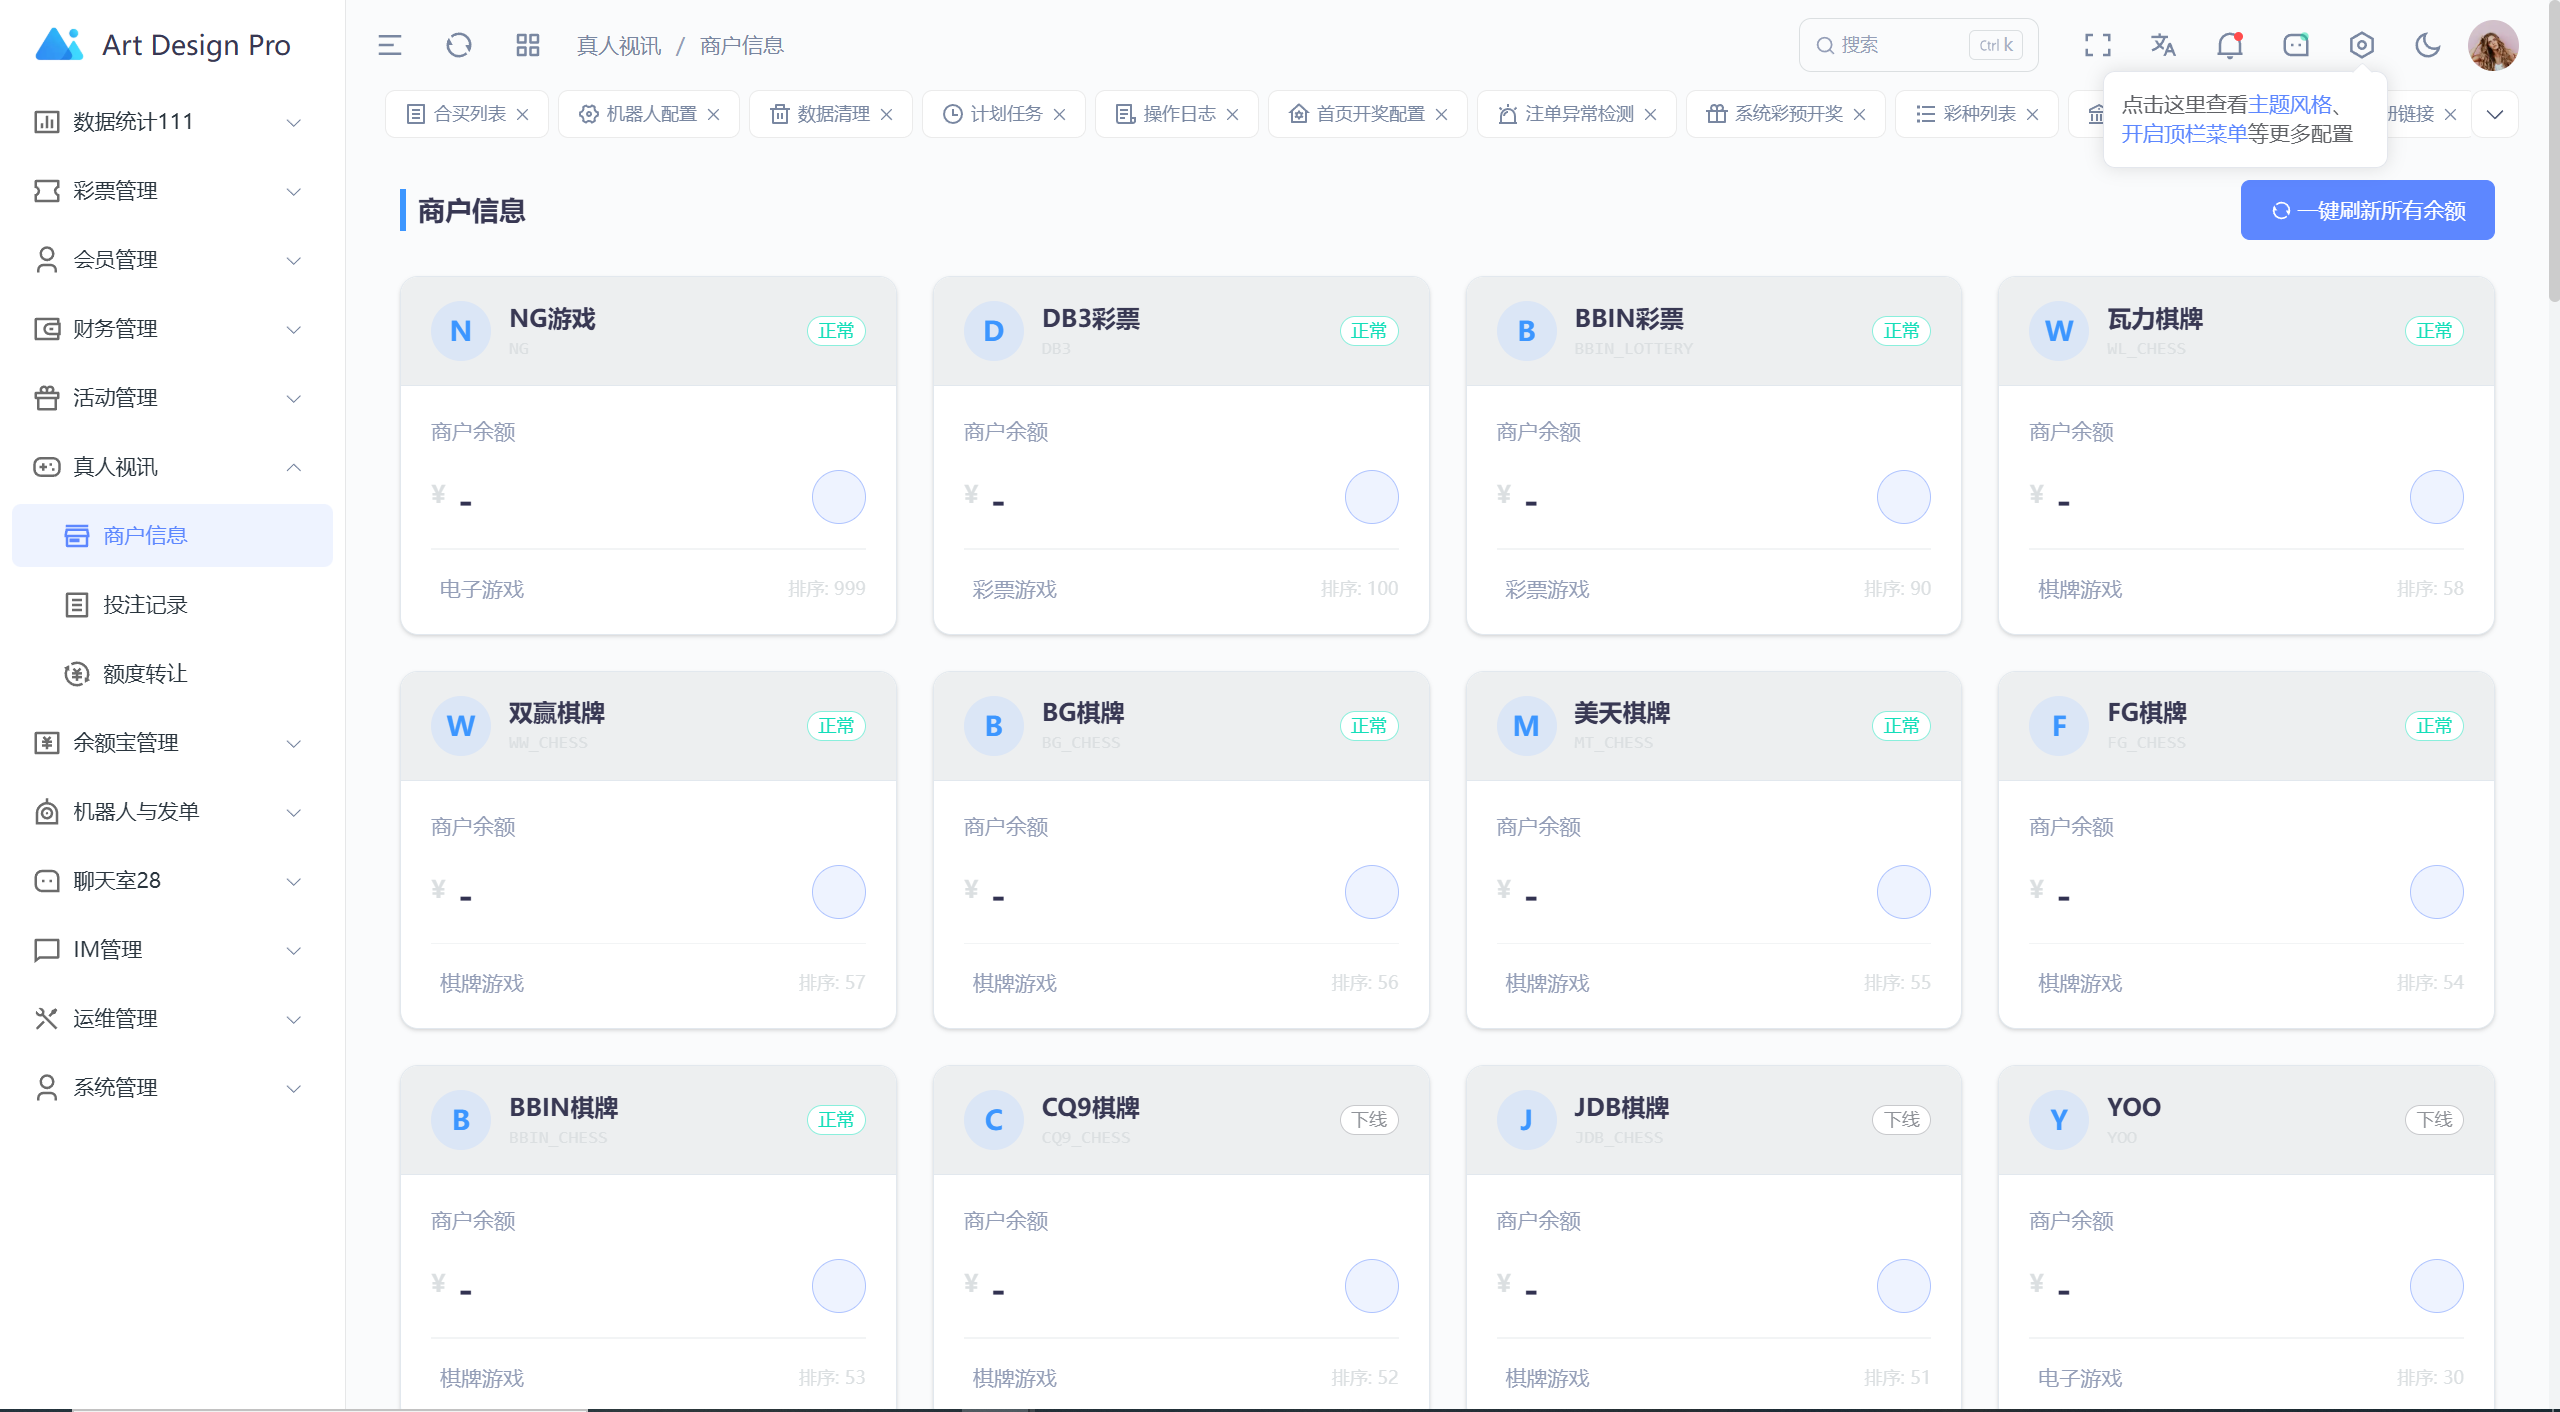Open the notification bell

click(2229, 45)
